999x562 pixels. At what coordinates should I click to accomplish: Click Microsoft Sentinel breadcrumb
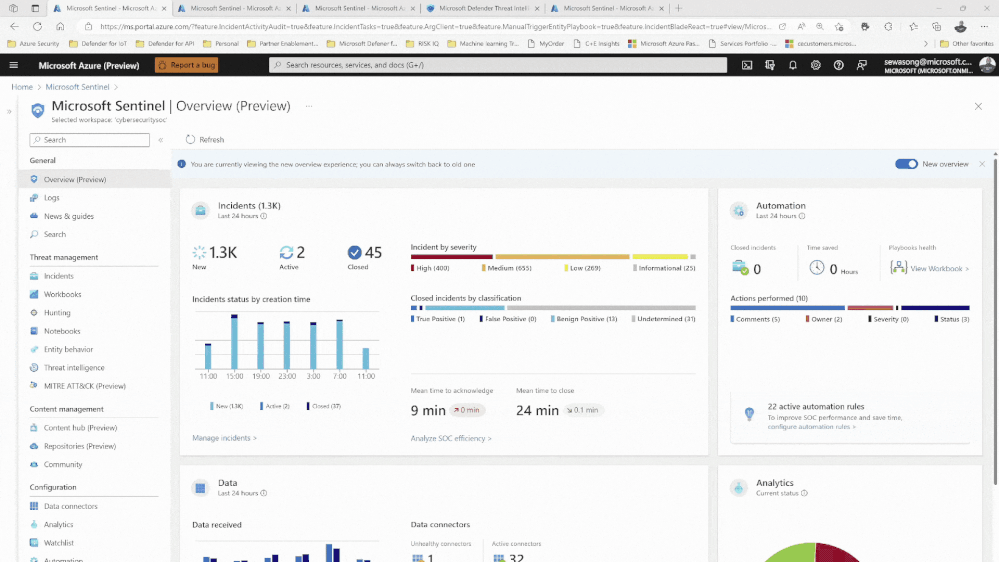point(77,87)
